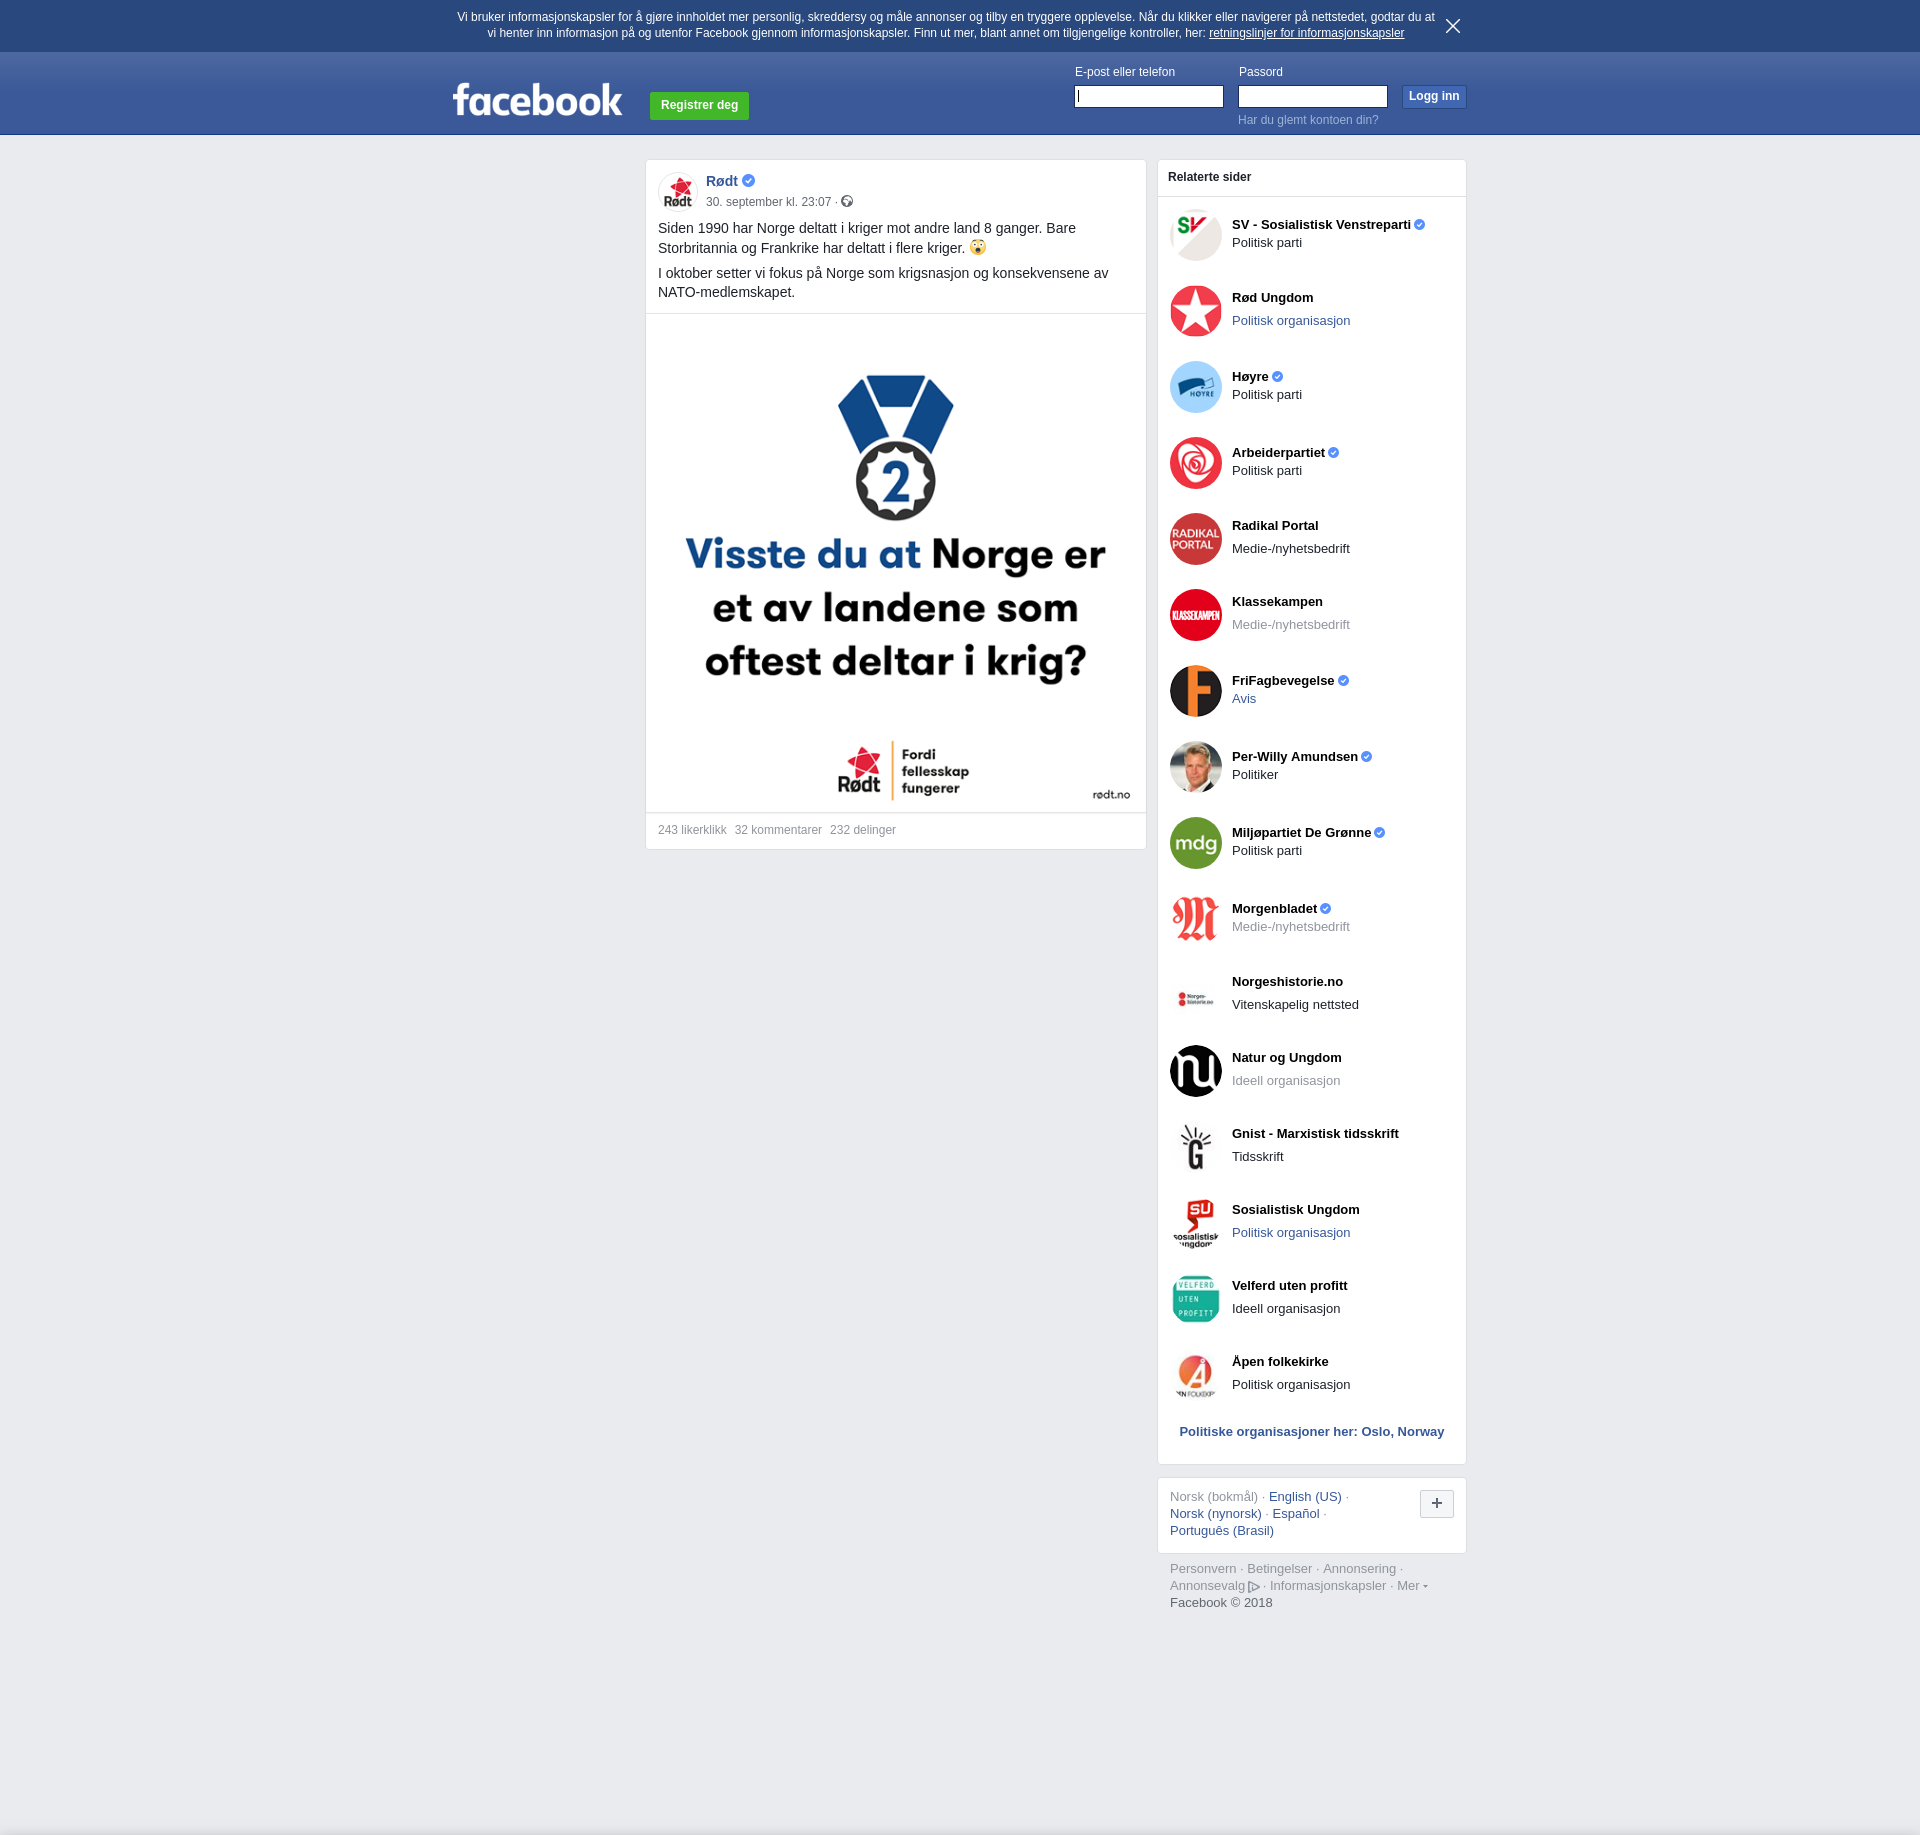Click the Annonsevalg AdChoices icon

[x=1254, y=1586]
